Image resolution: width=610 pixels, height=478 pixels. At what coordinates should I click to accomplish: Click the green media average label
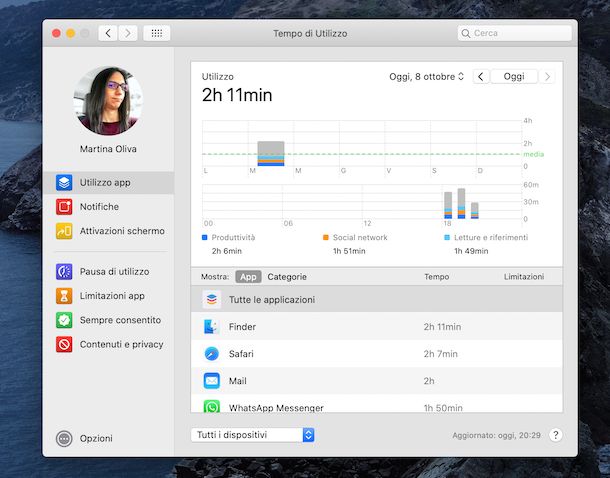click(x=533, y=154)
